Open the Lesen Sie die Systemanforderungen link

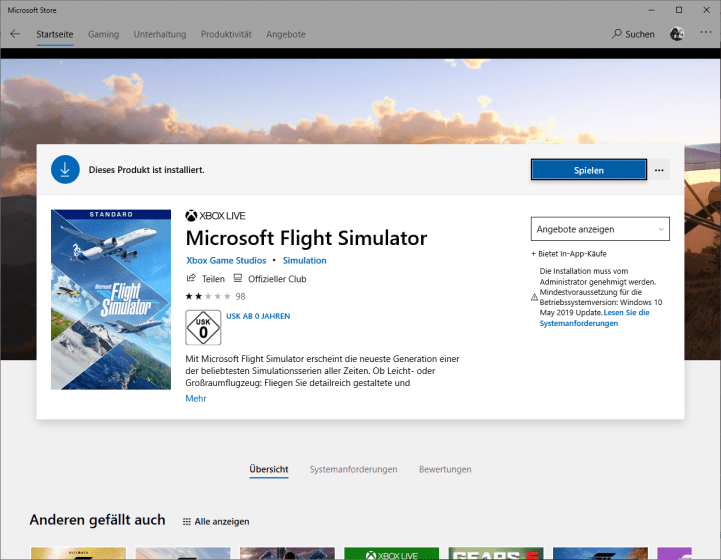[595, 318]
